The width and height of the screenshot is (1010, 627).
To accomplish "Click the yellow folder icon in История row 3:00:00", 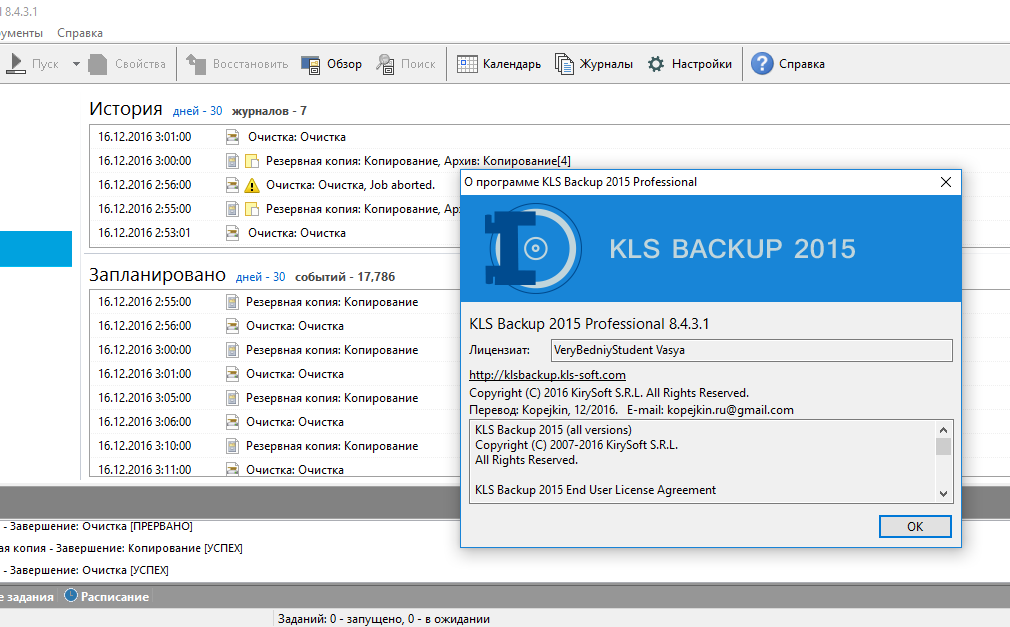I will [x=252, y=161].
